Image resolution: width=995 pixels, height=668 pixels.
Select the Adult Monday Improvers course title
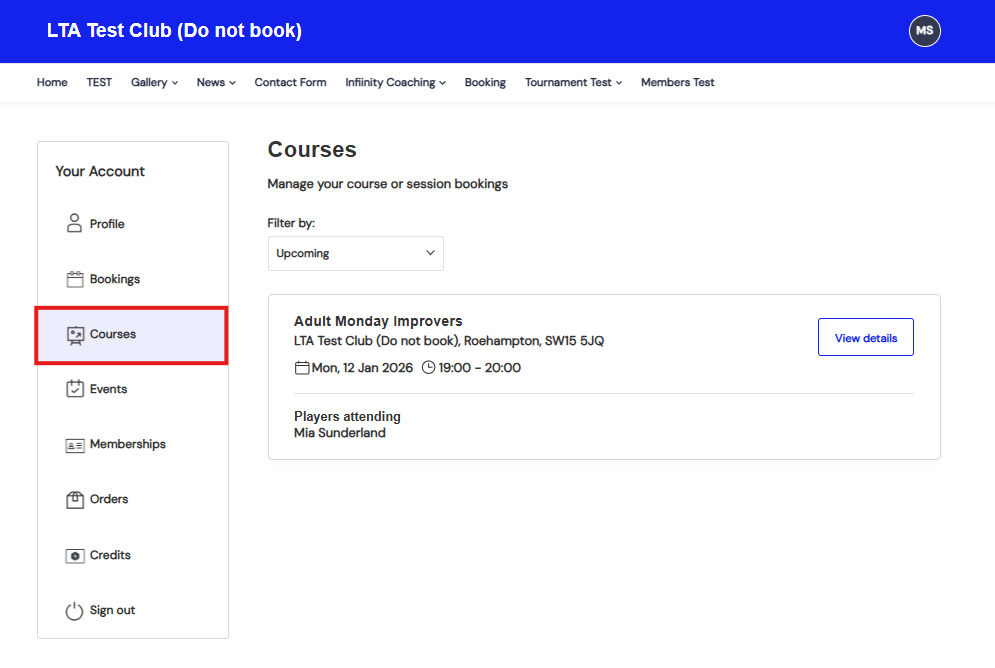click(378, 321)
